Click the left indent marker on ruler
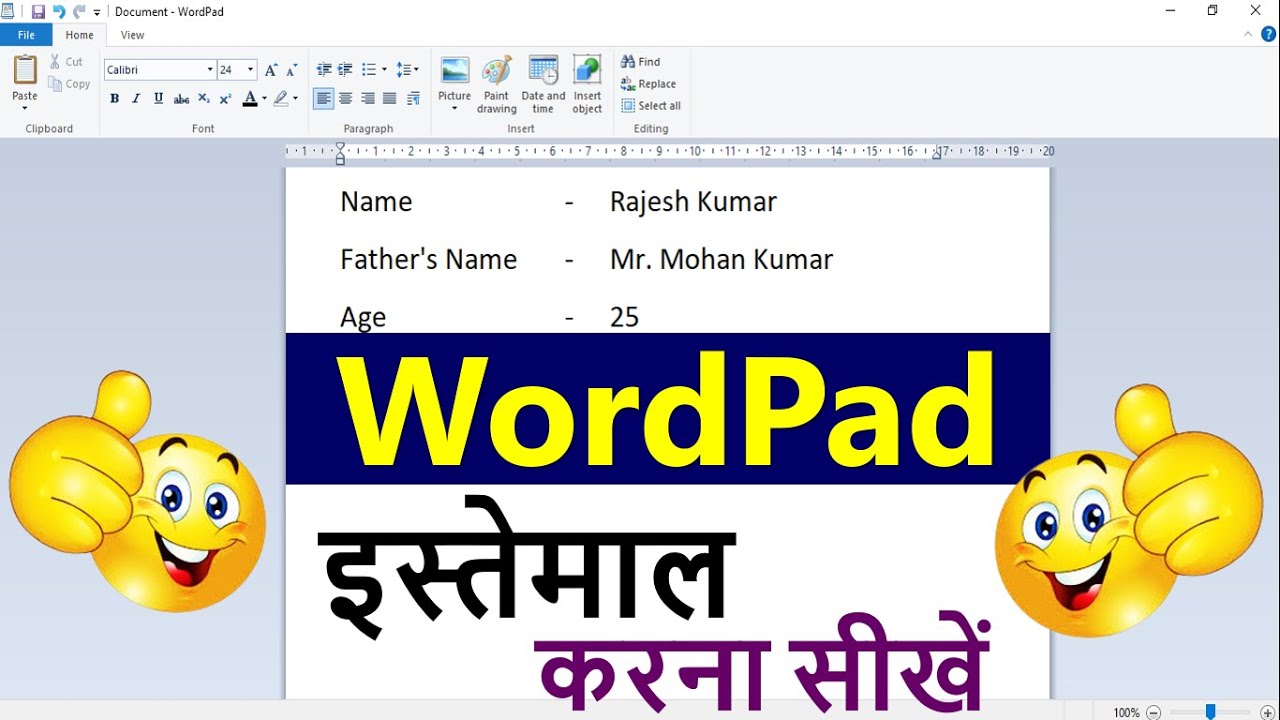 340,153
